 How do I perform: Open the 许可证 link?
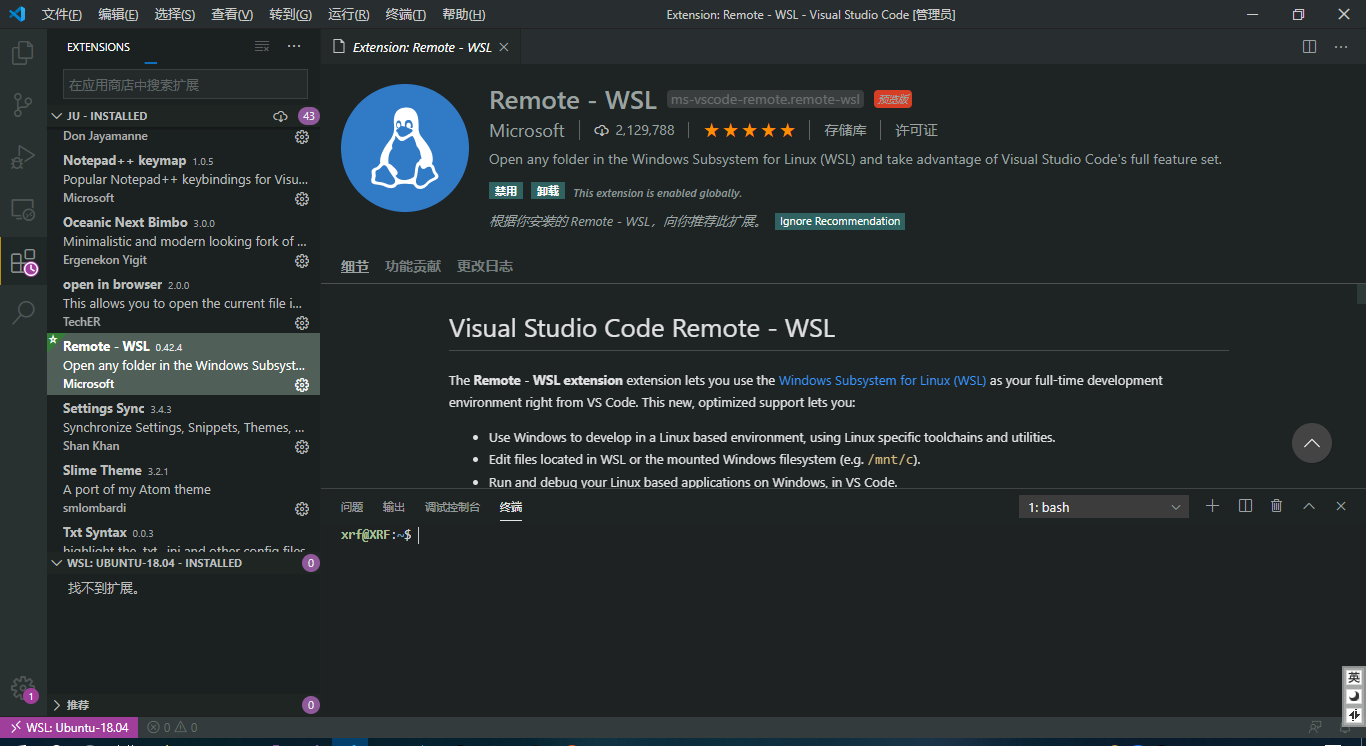tap(916, 130)
